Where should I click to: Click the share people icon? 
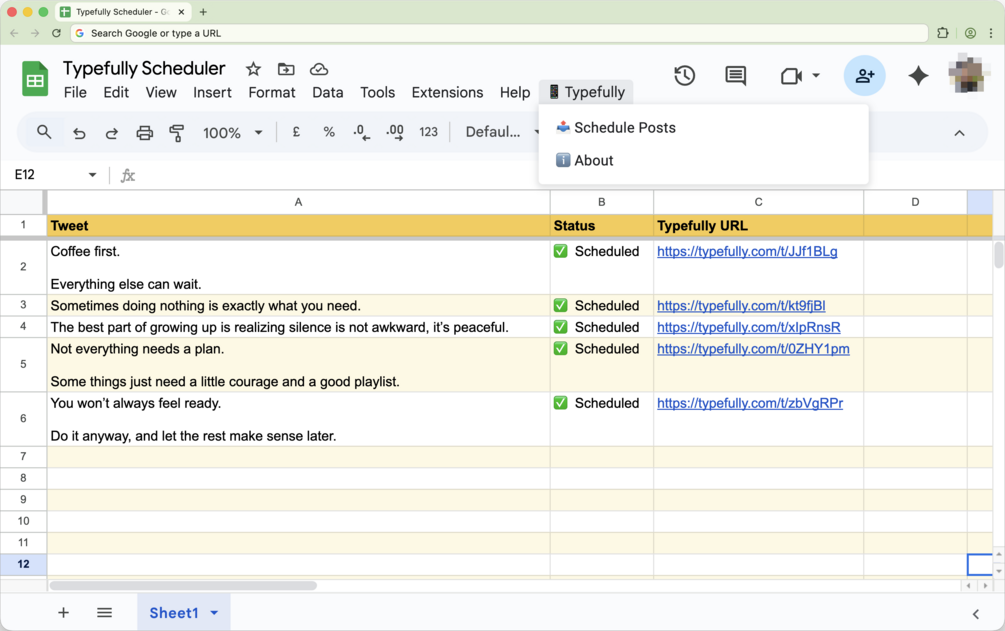coord(865,76)
